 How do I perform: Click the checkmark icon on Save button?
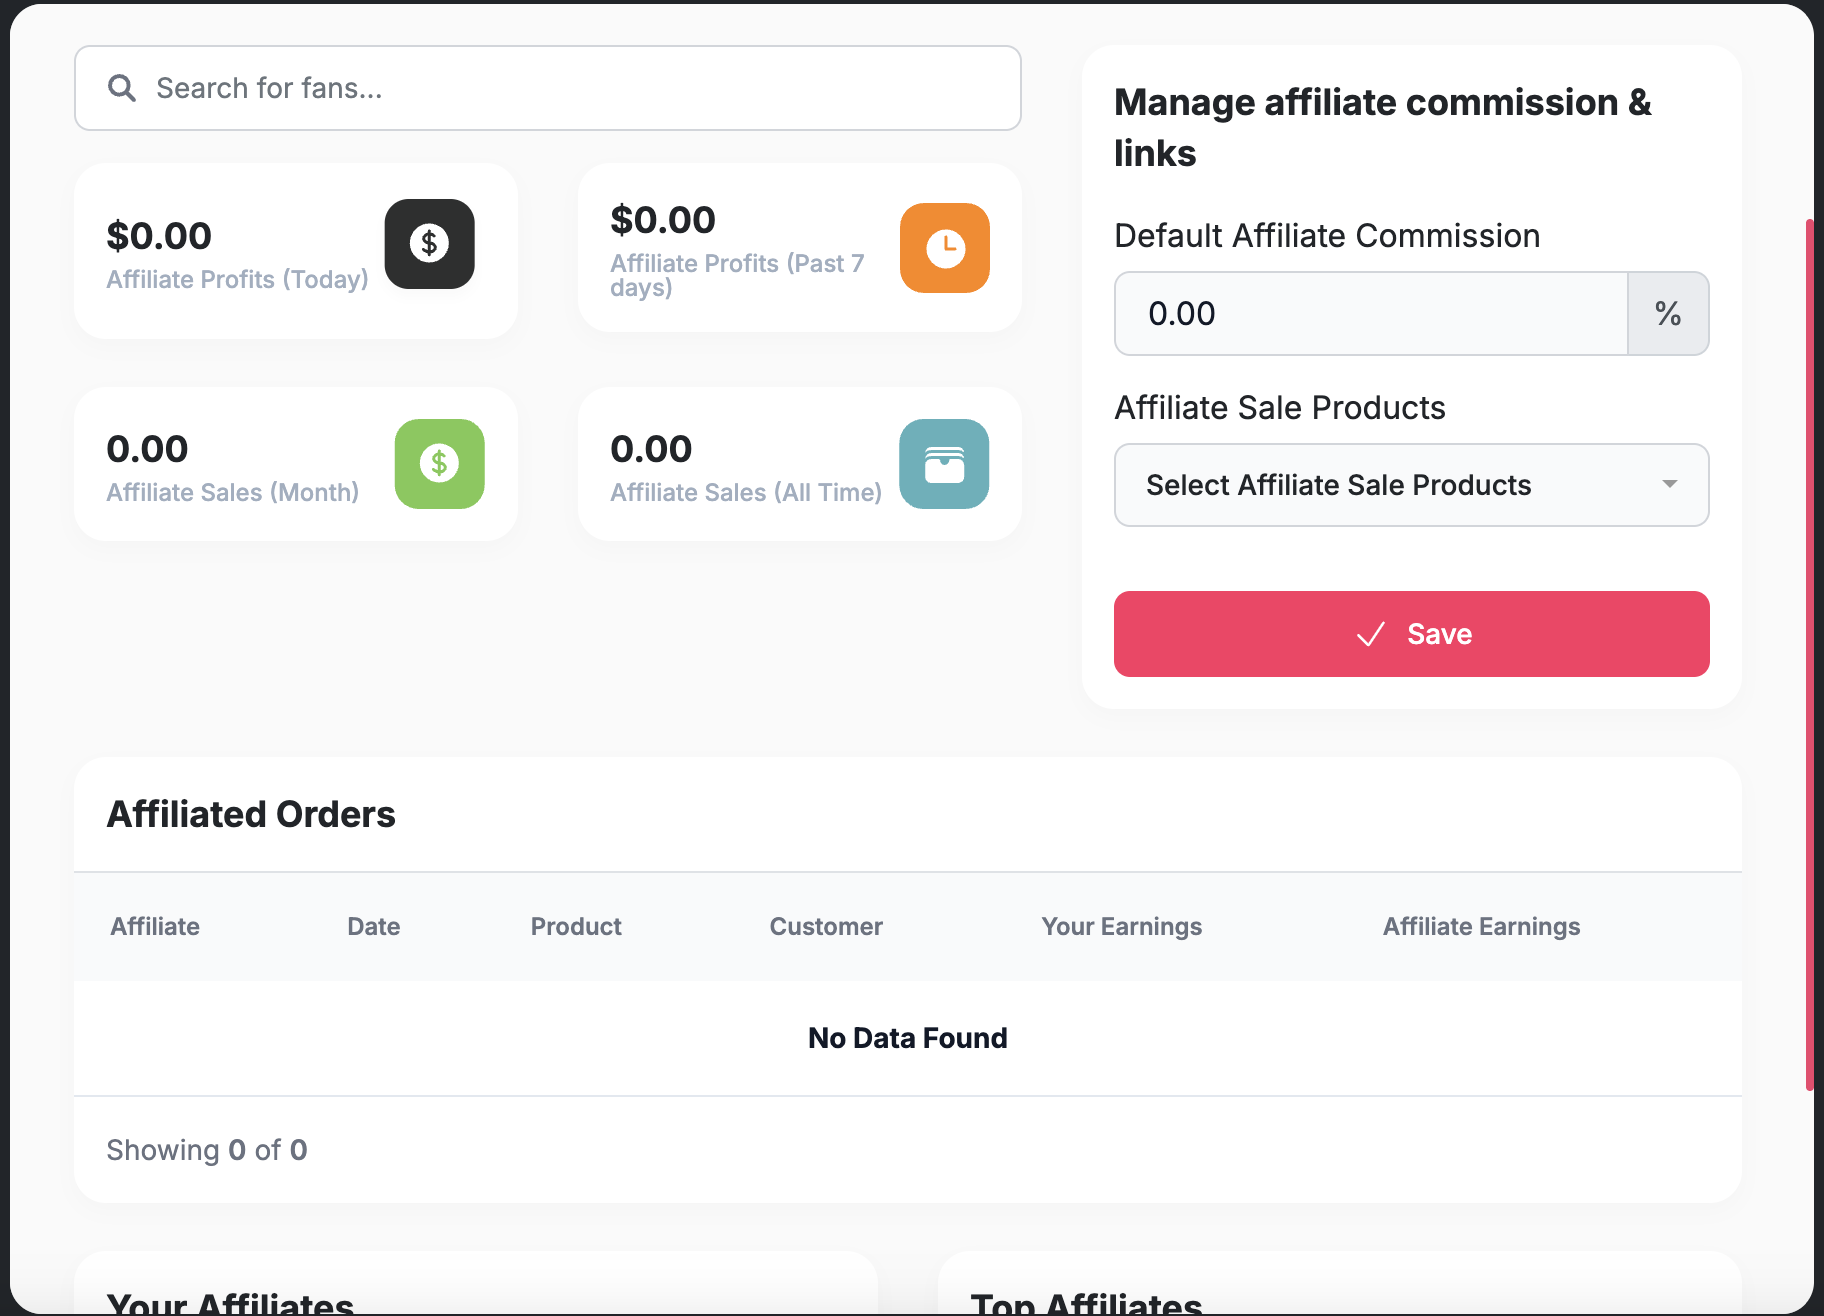(1370, 634)
